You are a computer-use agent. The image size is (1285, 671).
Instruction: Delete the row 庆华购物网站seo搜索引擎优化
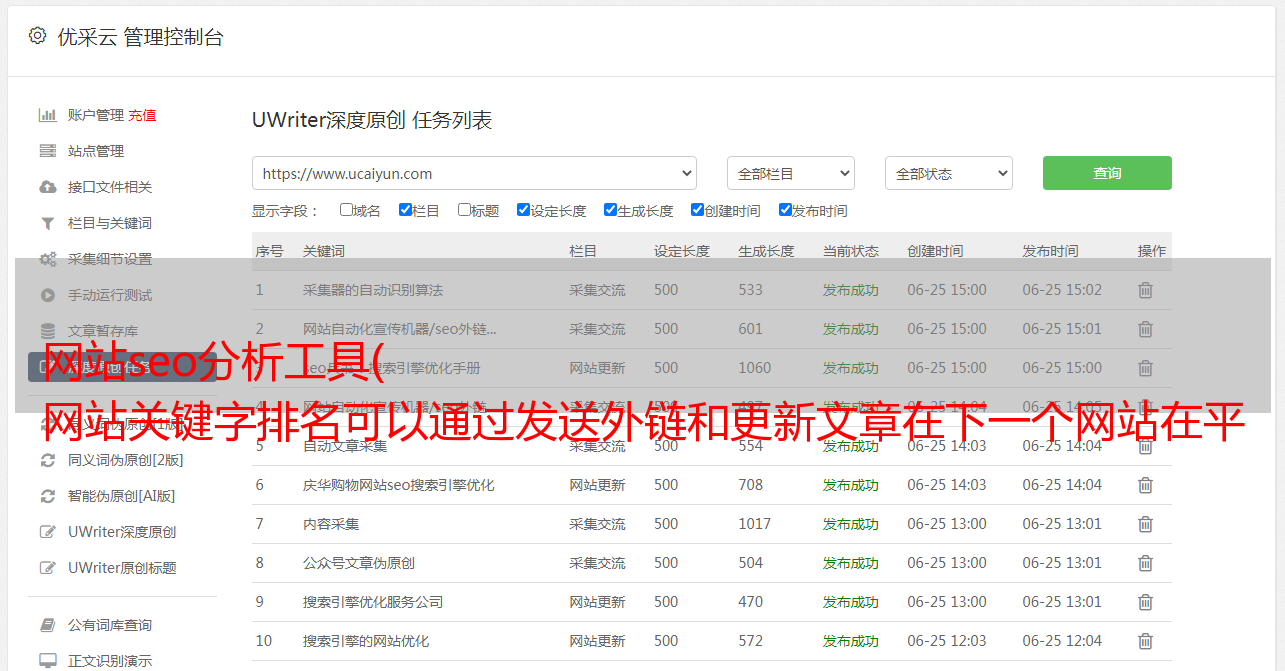[1146, 485]
